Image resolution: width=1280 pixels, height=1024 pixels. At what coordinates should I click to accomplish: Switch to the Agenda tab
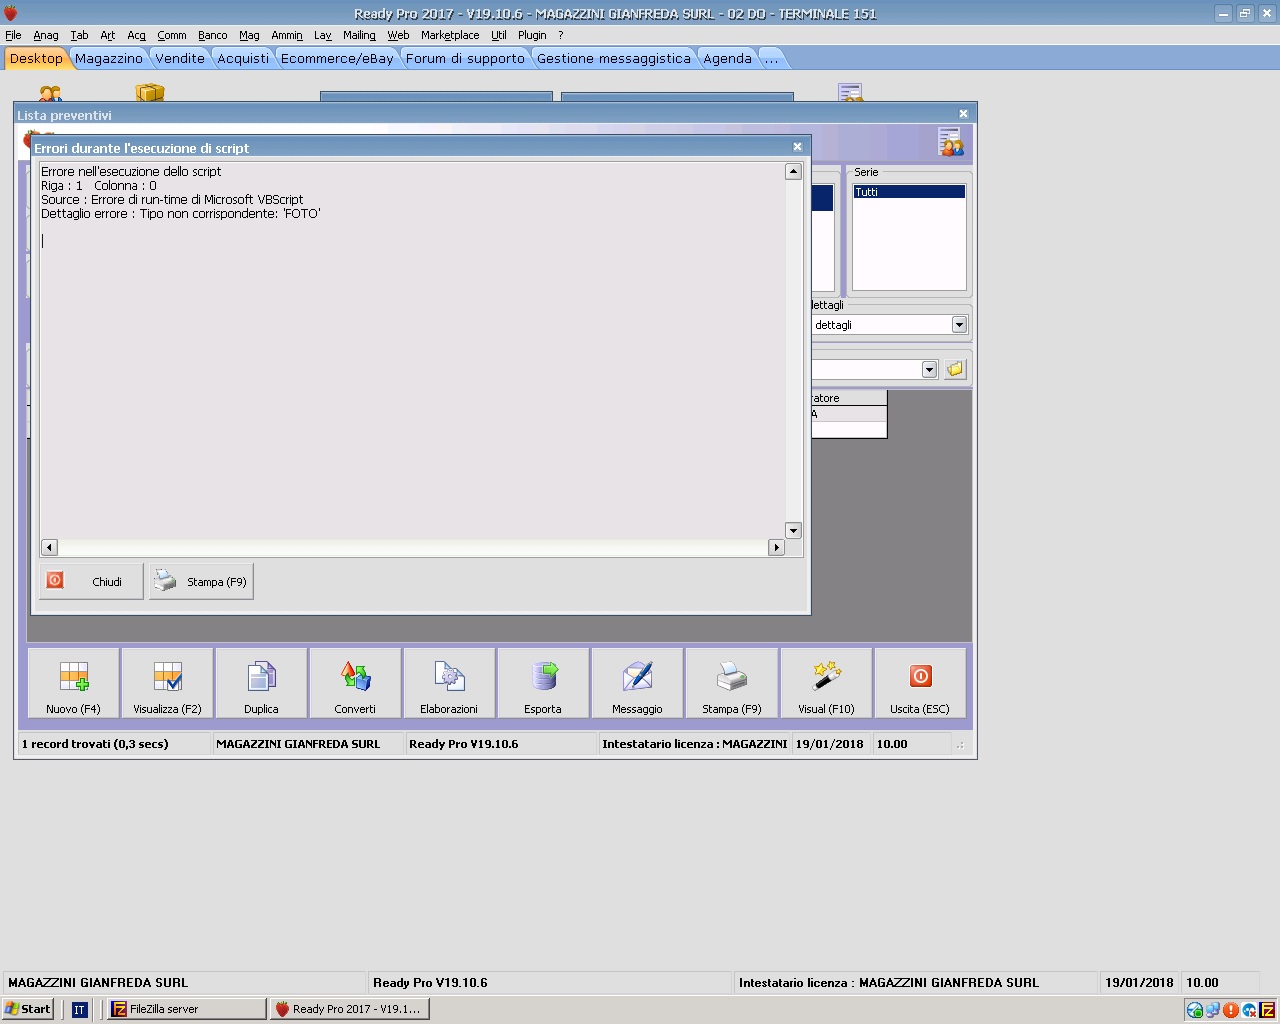[x=727, y=58]
